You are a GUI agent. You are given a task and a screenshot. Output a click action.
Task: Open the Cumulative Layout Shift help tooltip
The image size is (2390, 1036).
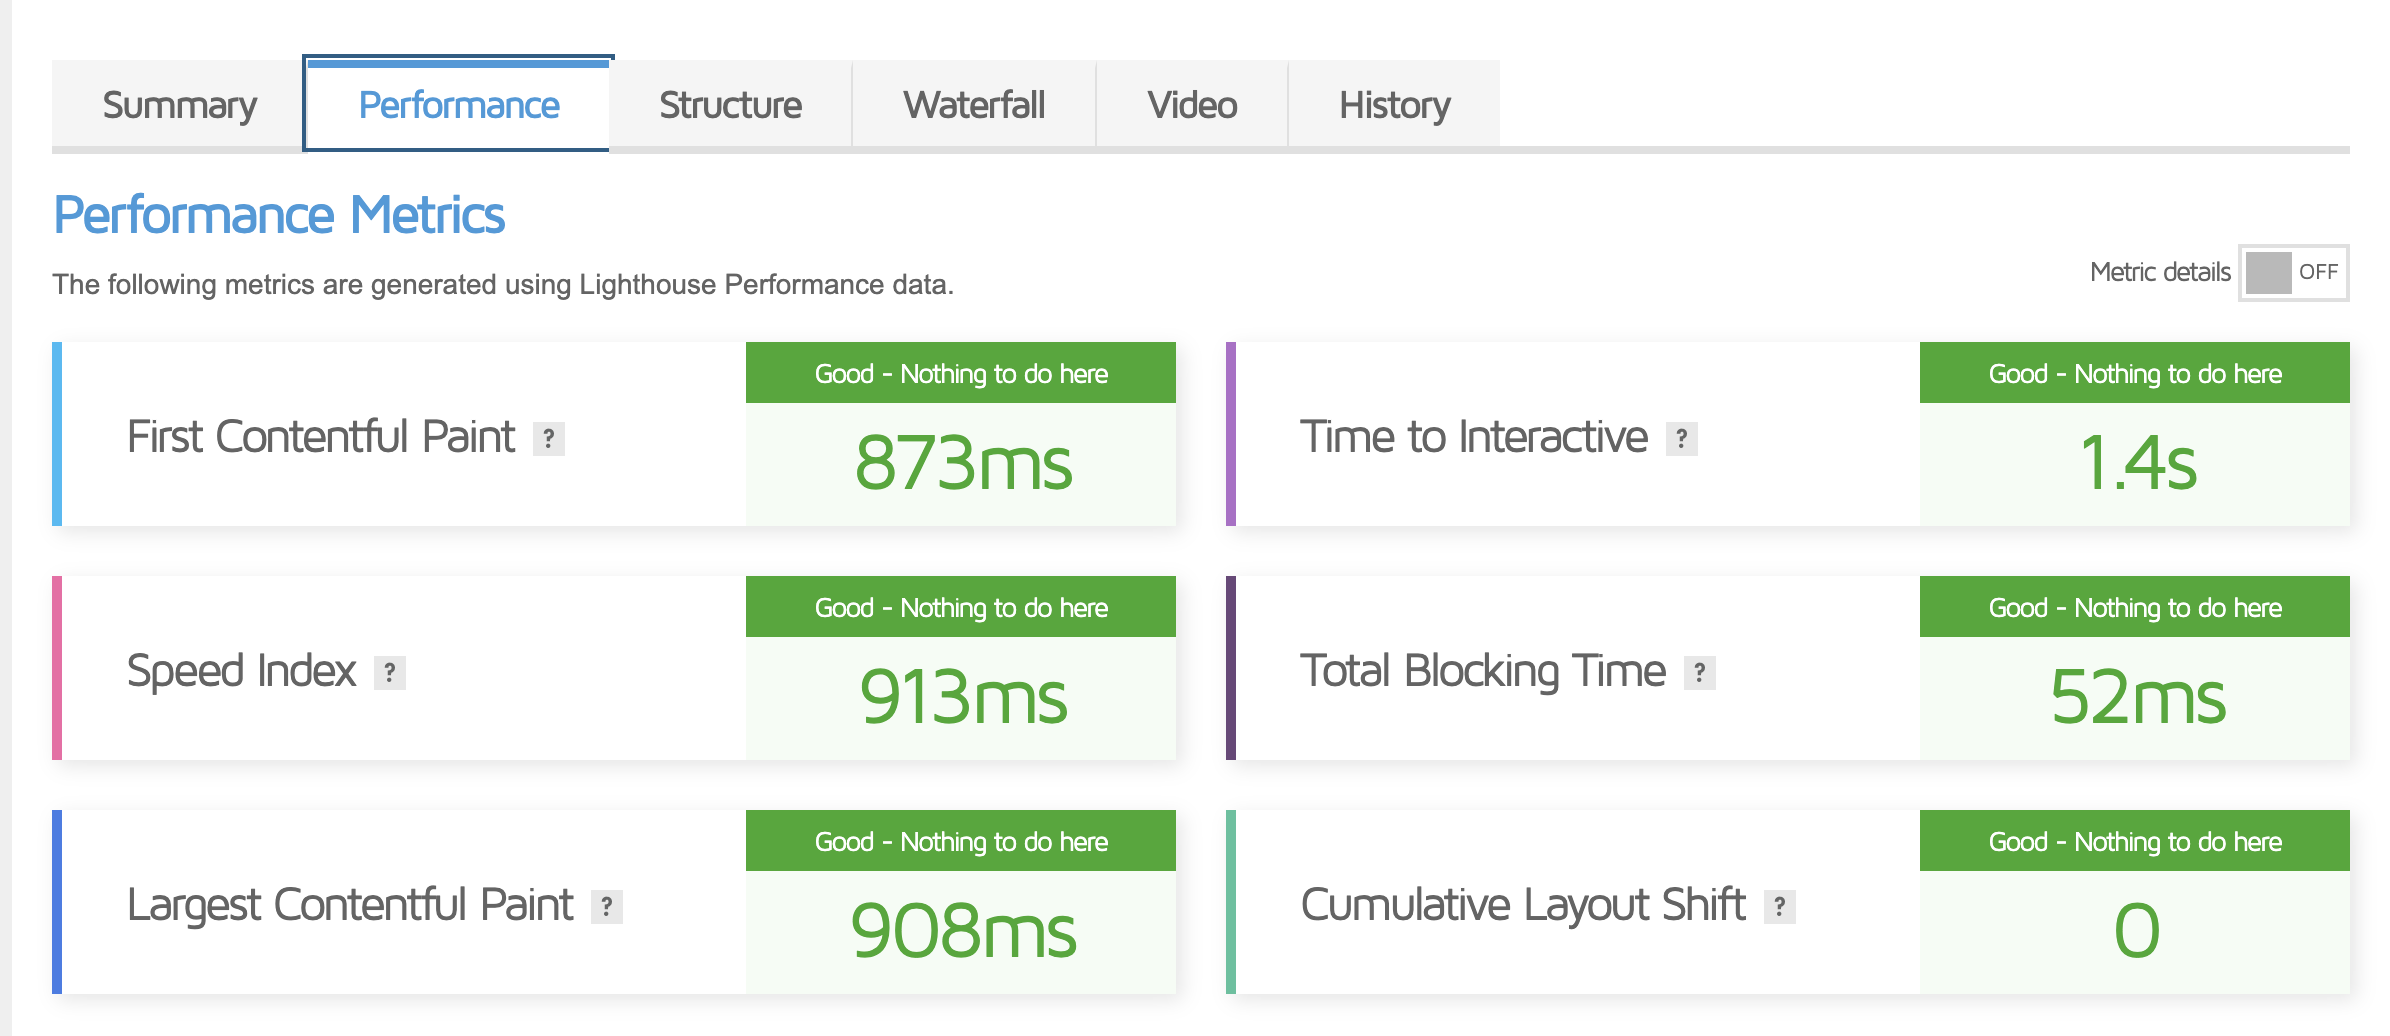click(1779, 906)
